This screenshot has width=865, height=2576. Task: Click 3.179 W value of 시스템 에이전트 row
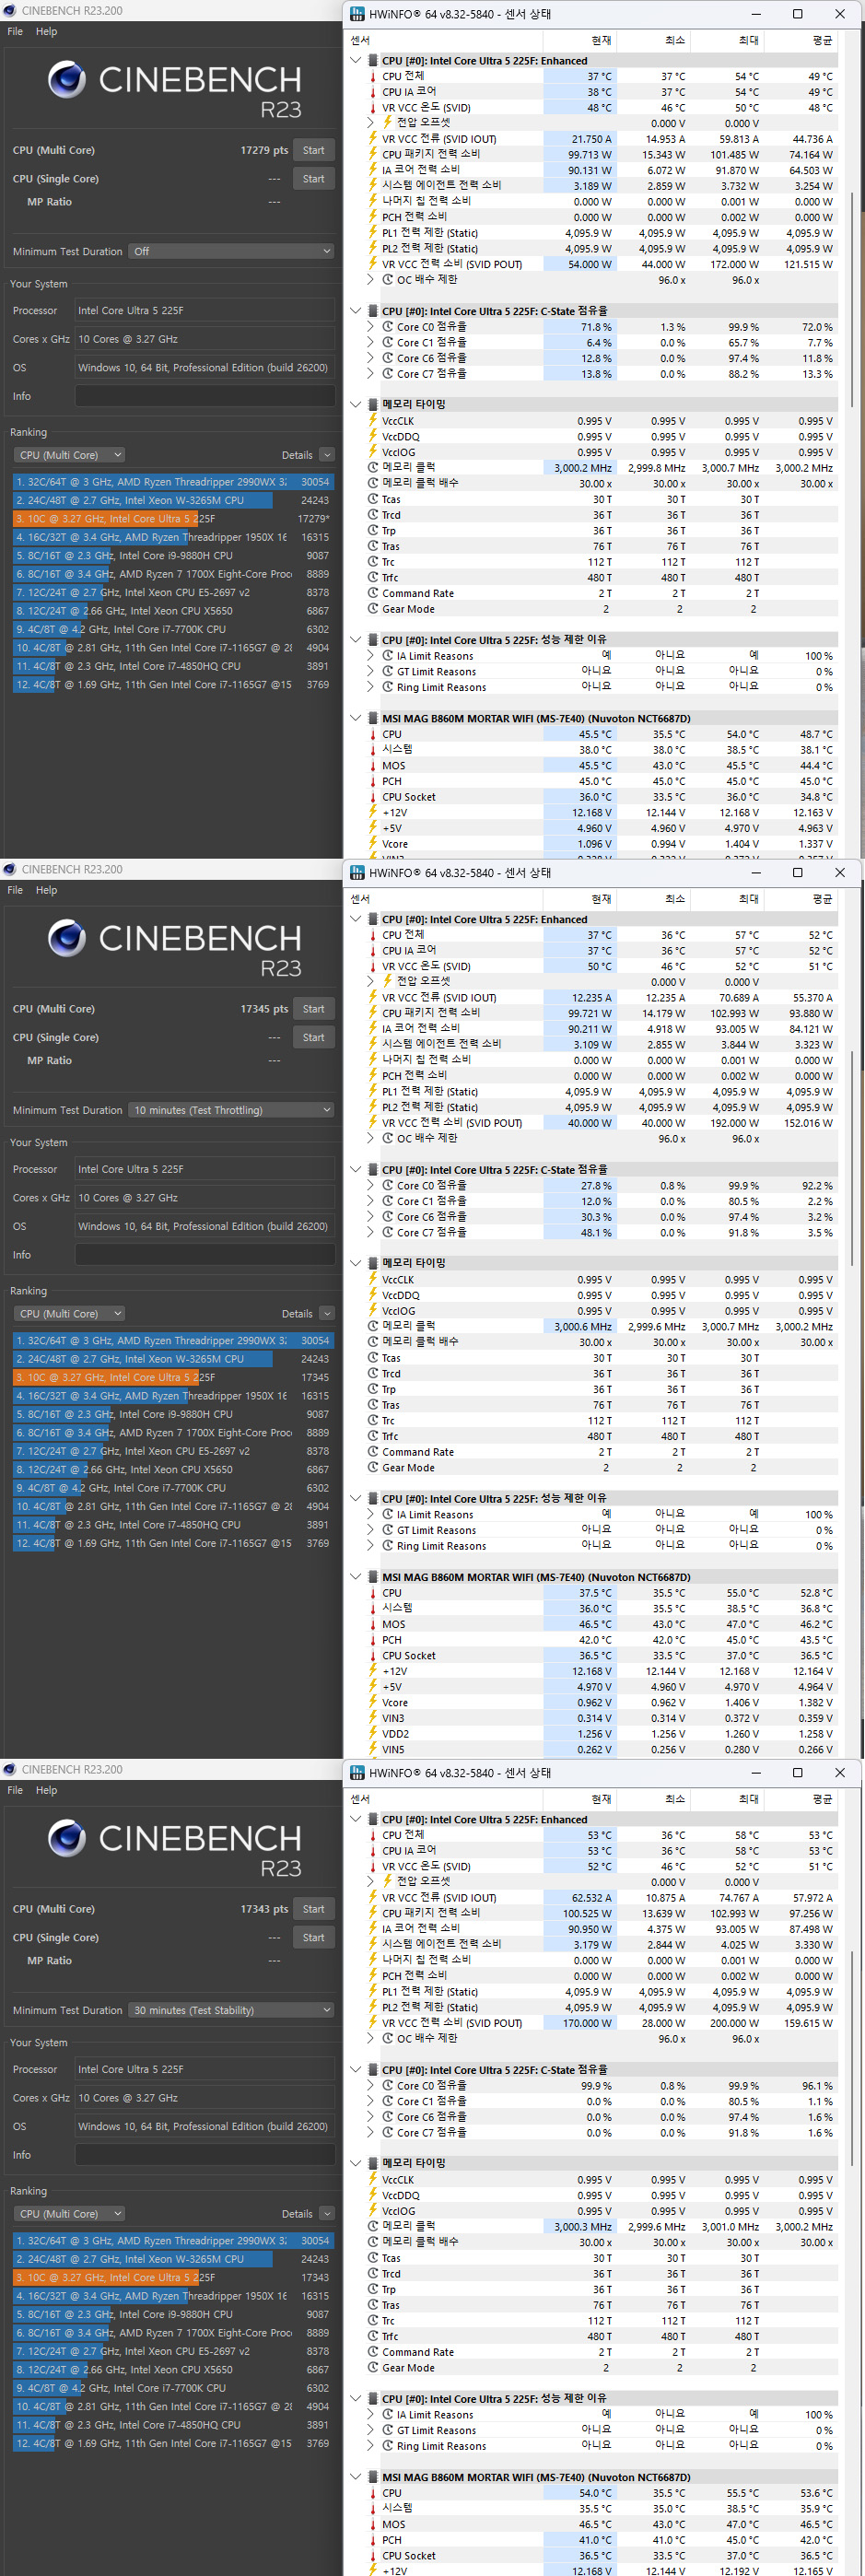(593, 1945)
